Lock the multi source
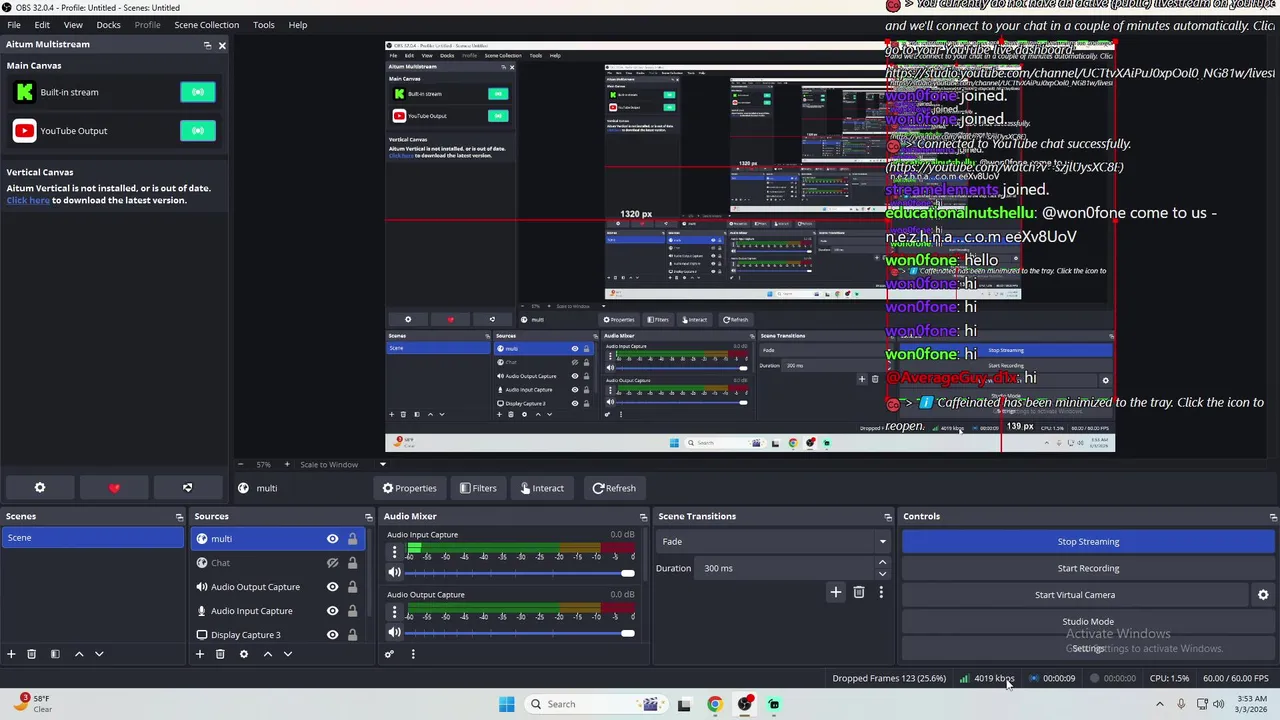Image resolution: width=1280 pixels, height=720 pixels. coord(352,539)
